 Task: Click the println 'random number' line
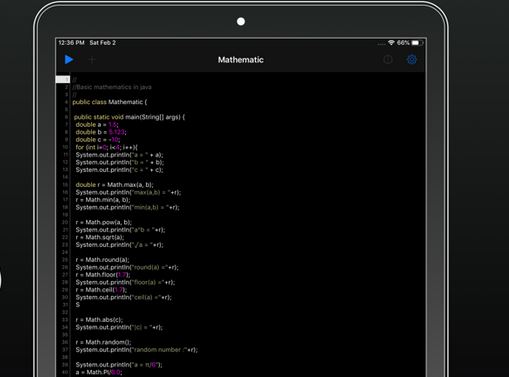137,350
